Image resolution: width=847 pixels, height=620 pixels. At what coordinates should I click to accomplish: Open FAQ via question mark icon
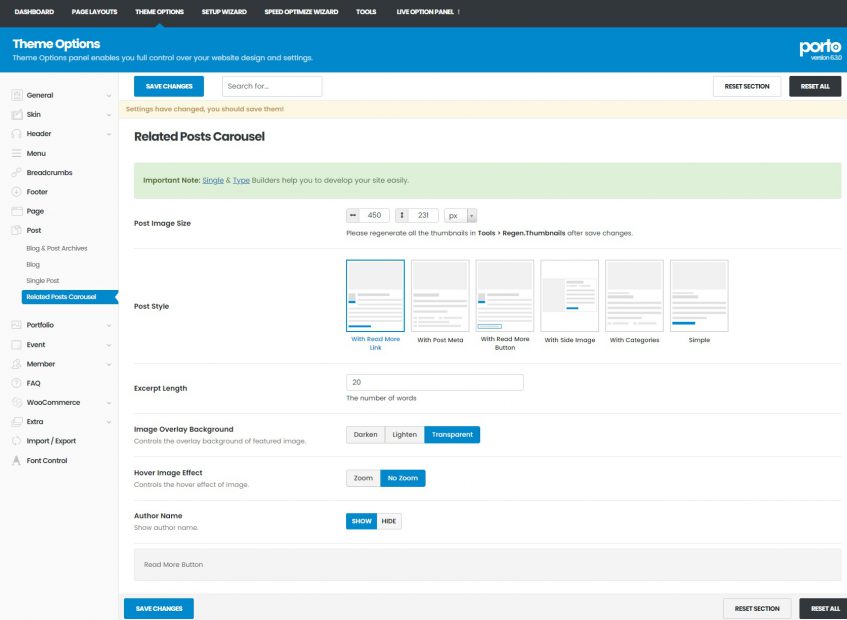[16, 383]
